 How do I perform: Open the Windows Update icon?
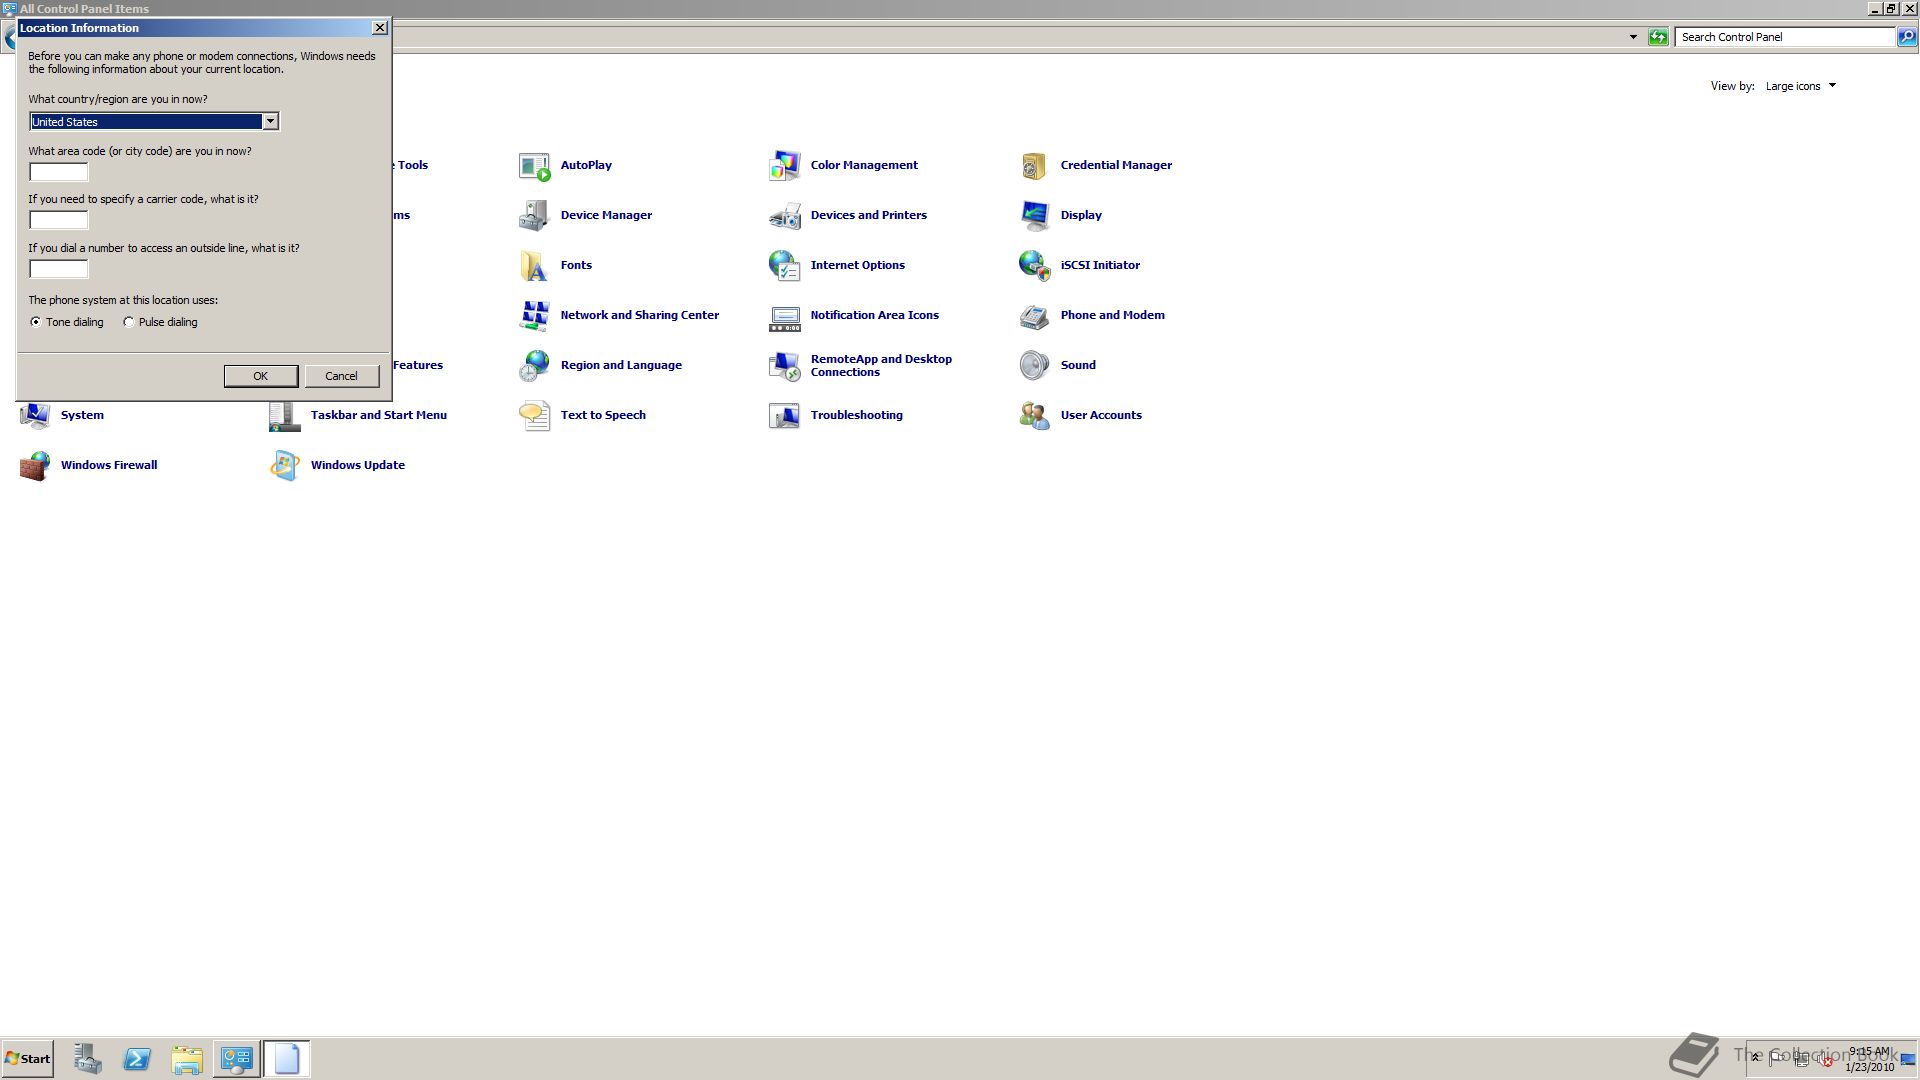(285, 466)
